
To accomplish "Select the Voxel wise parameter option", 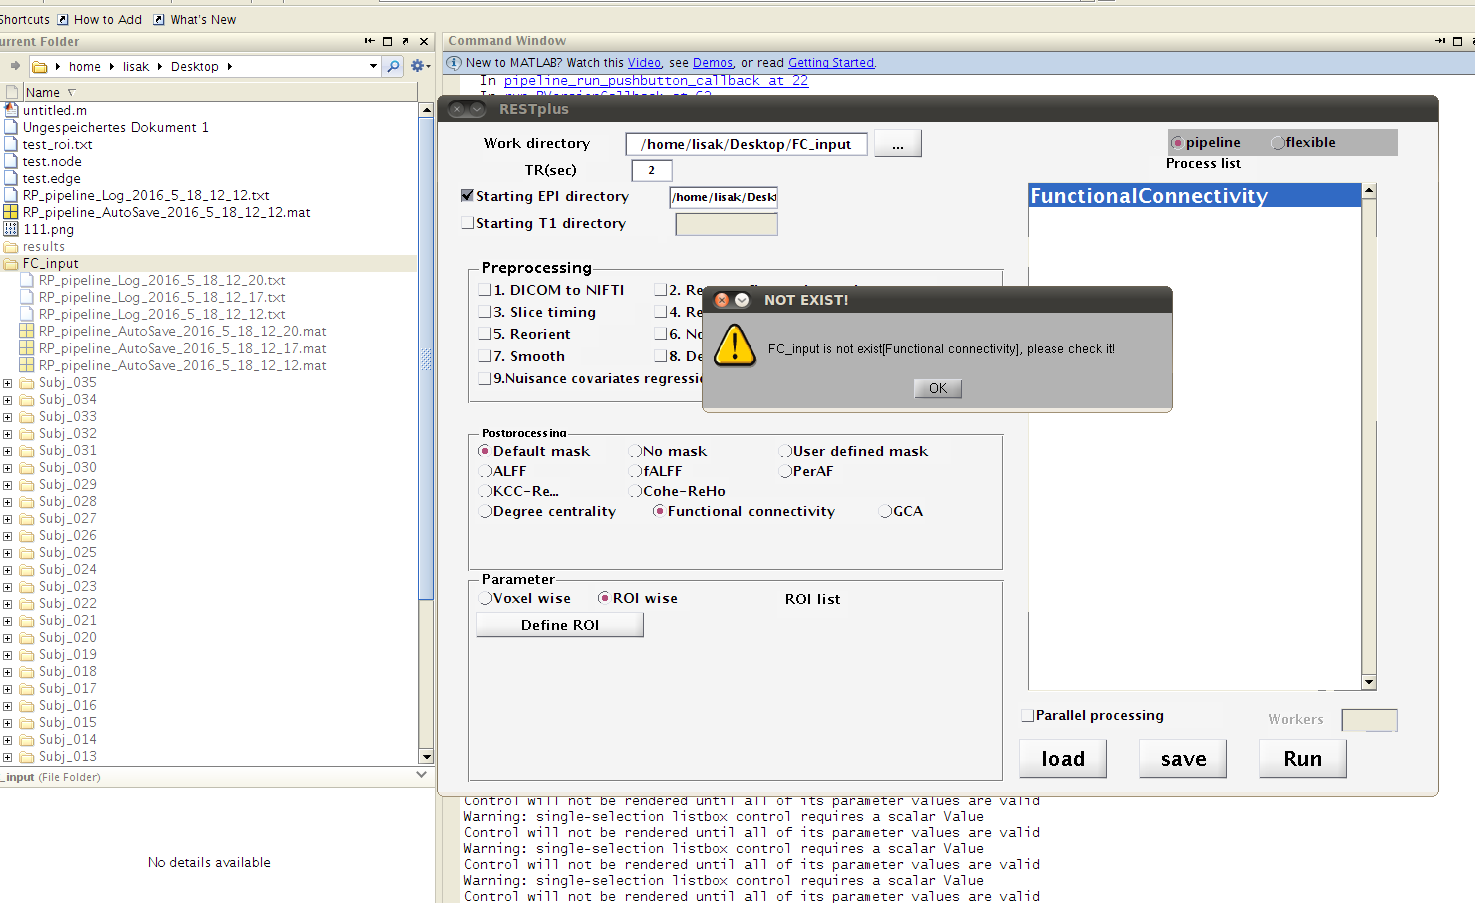I will coord(485,598).
